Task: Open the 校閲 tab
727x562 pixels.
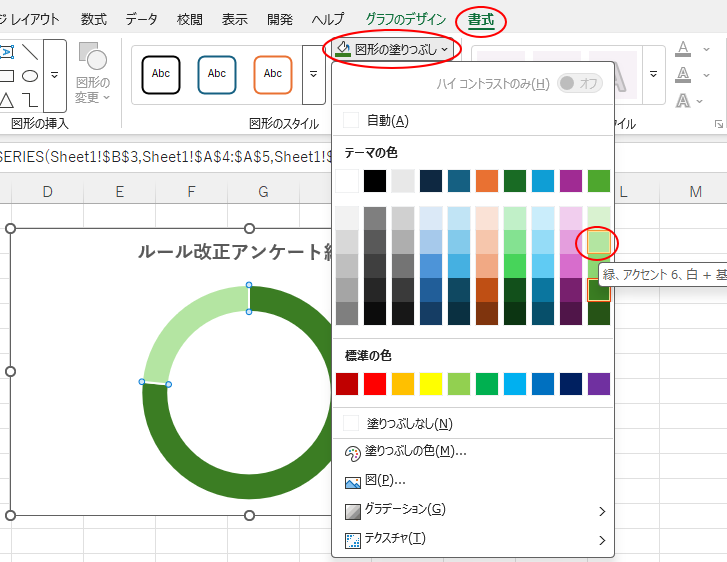Action: [190, 19]
